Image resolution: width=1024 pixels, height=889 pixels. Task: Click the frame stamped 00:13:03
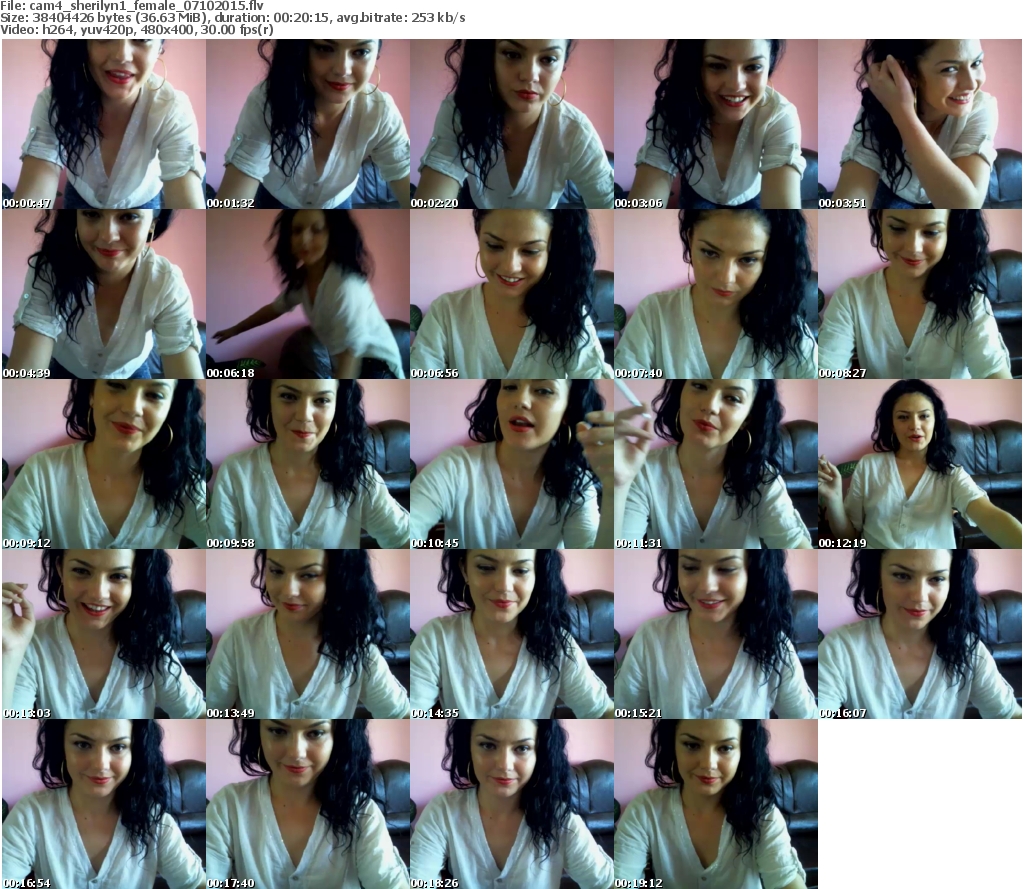click(104, 634)
